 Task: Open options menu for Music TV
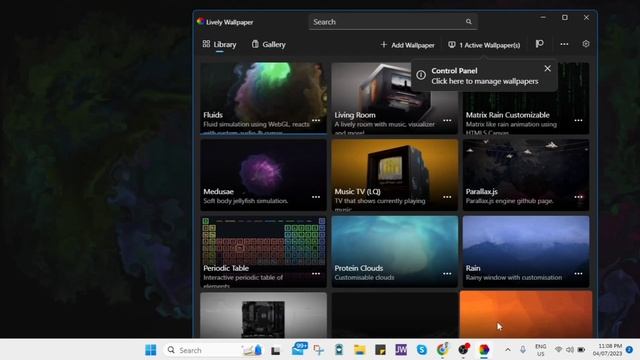[447, 197]
